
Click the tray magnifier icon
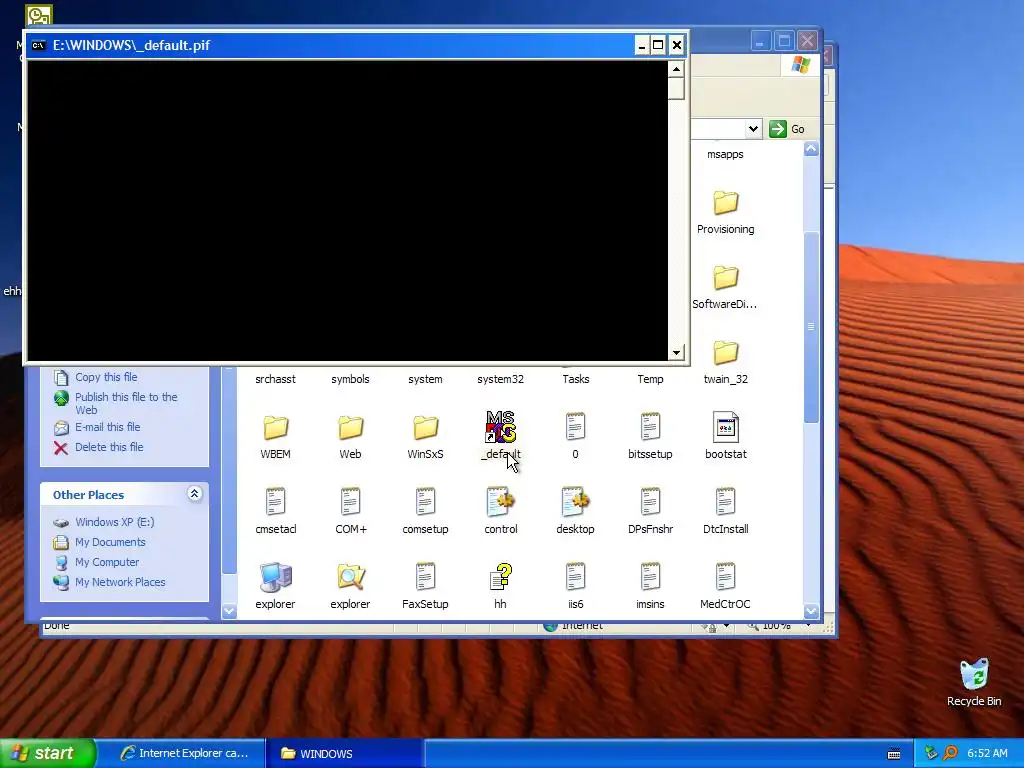point(950,753)
